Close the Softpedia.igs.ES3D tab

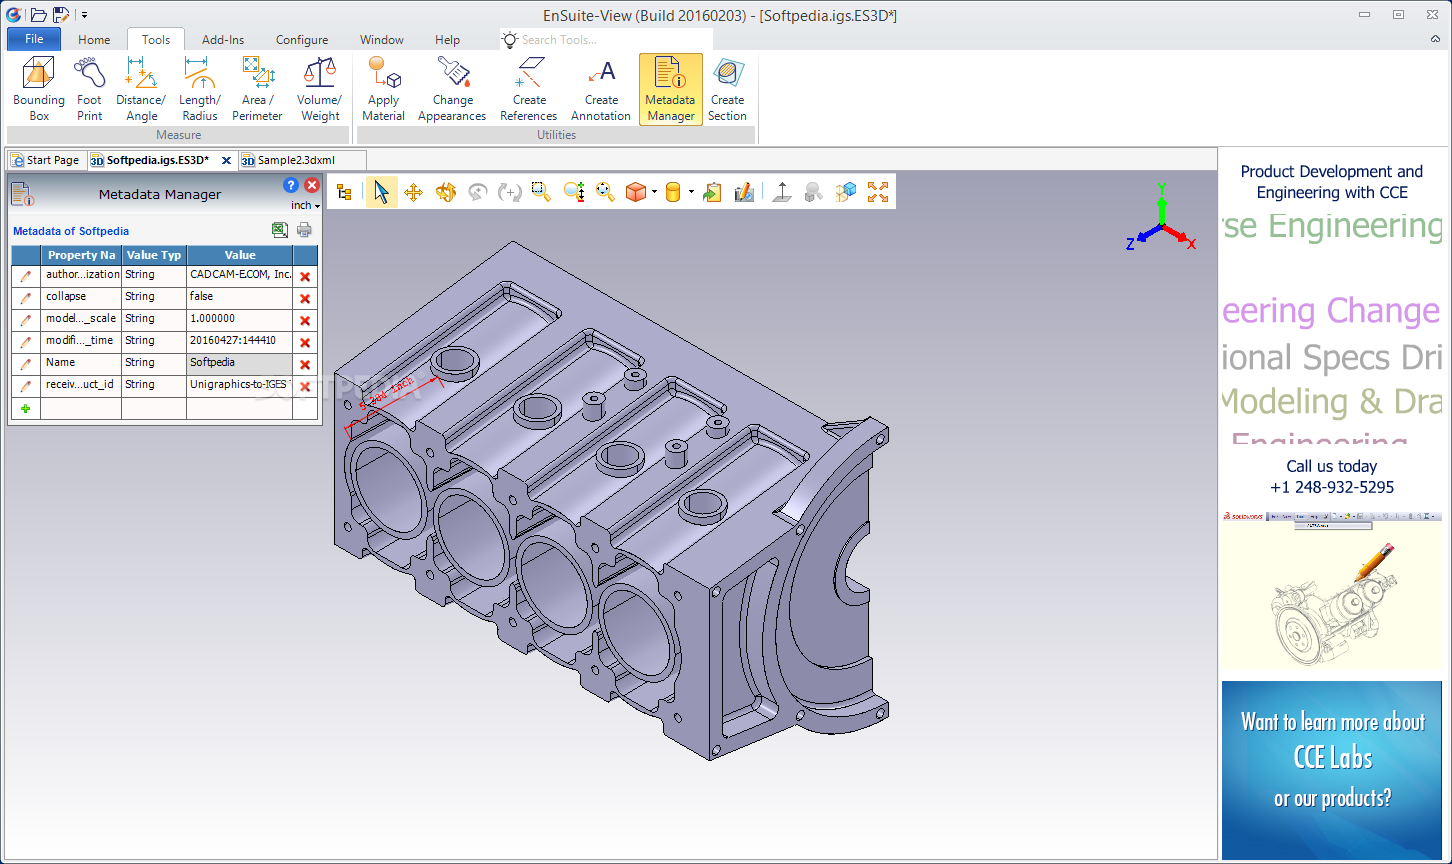(x=226, y=160)
